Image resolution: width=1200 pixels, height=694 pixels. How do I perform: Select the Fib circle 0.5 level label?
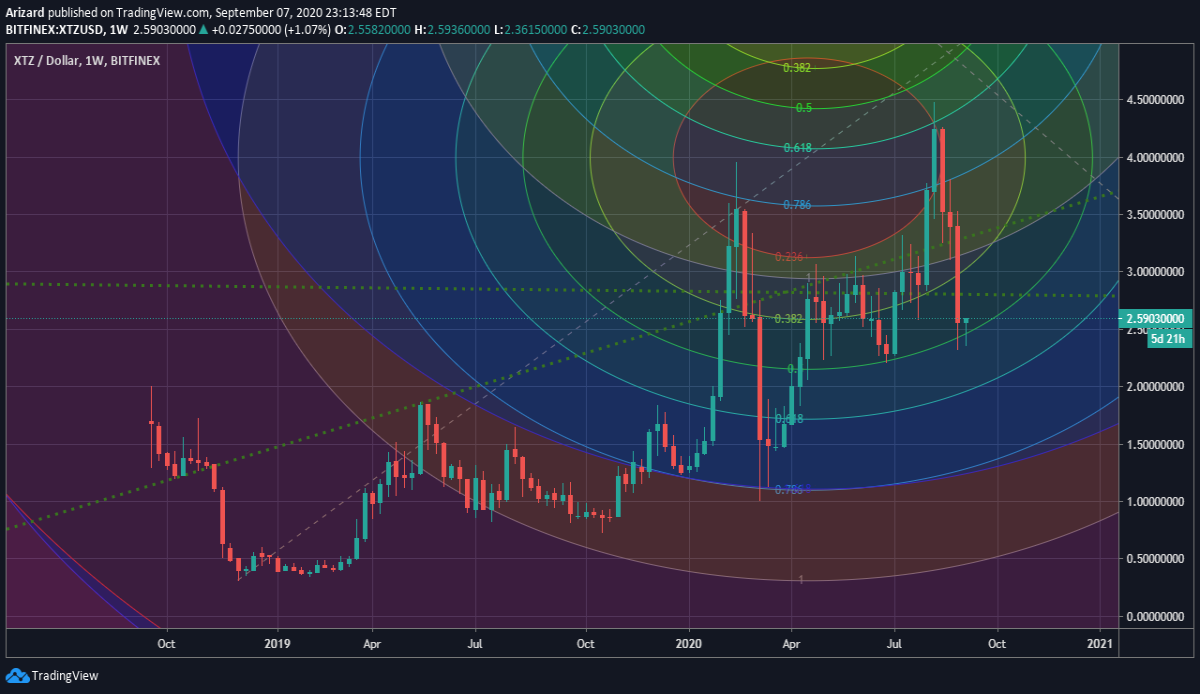click(x=803, y=107)
